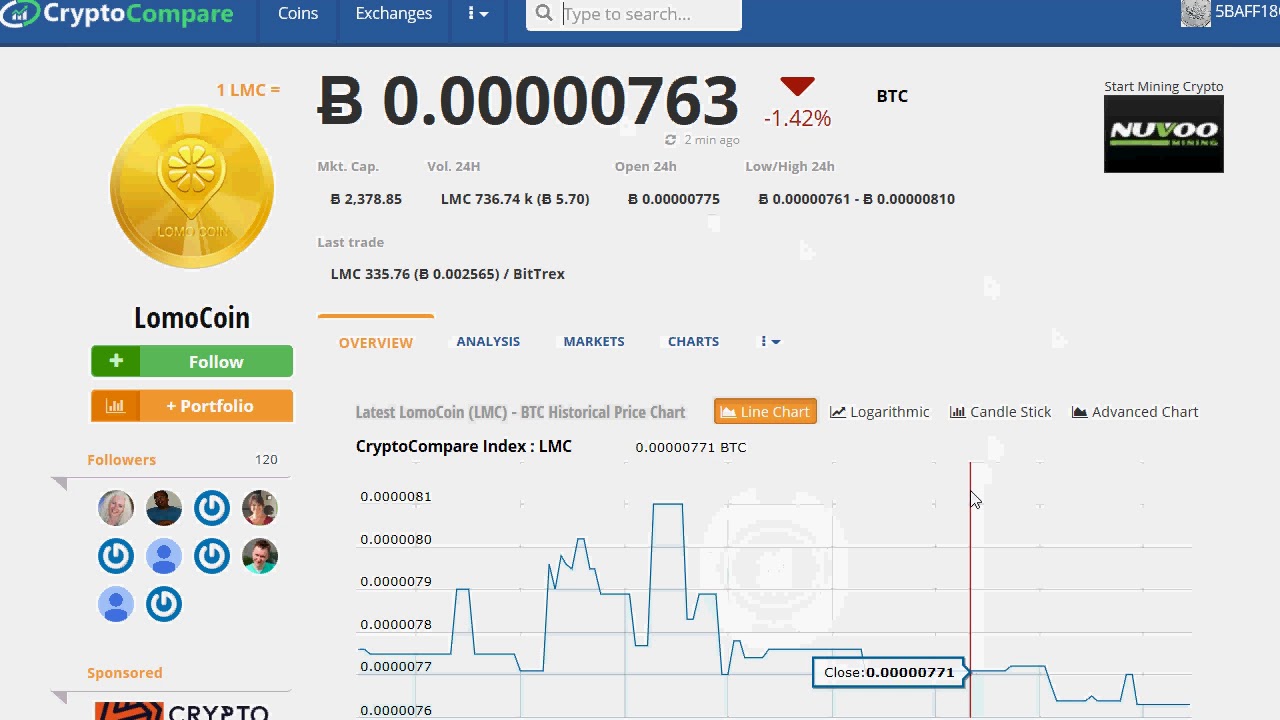Click the Latest LomoCoin Historical Price Chart heading

click(520, 412)
